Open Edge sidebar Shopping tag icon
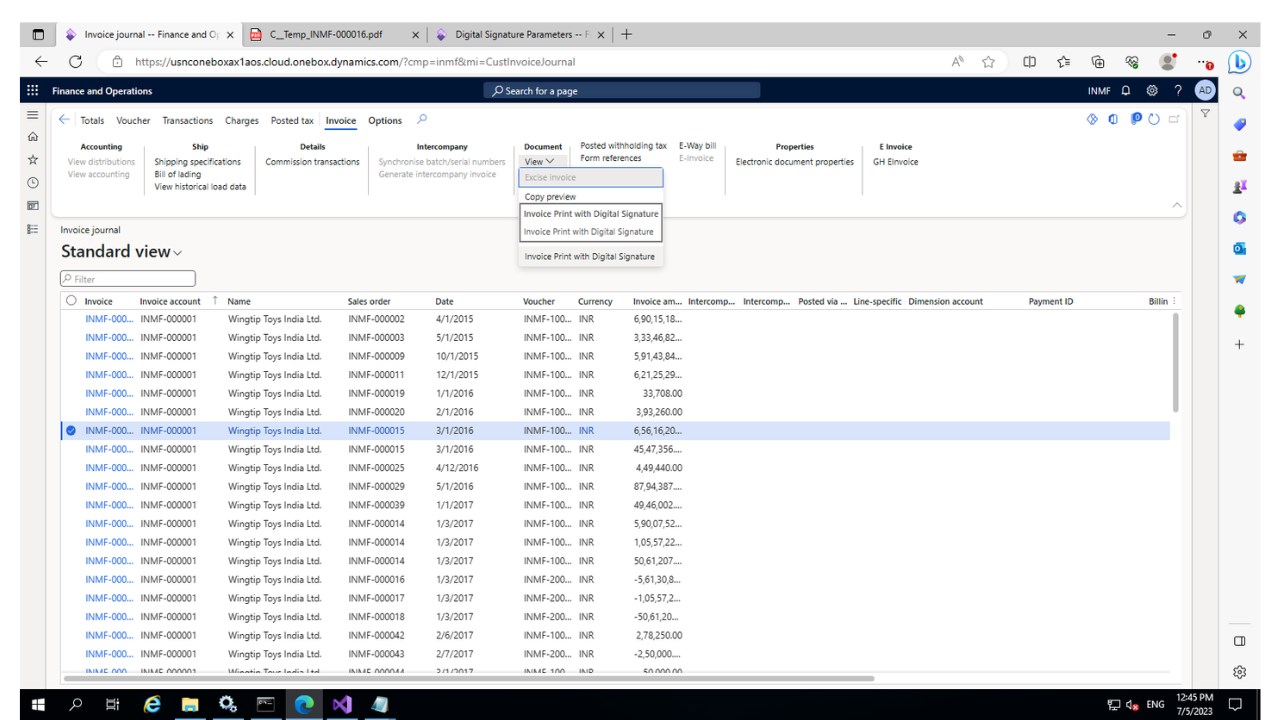The width and height of the screenshot is (1280, 720). (x=1239, y=124)
